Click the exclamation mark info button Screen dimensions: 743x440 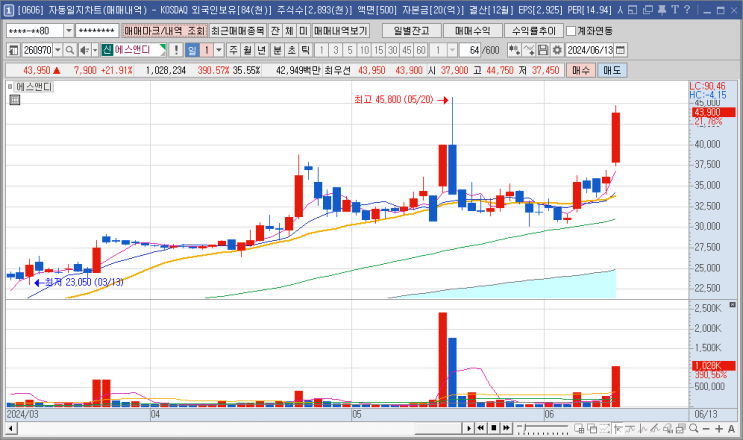tap(176, 50)
